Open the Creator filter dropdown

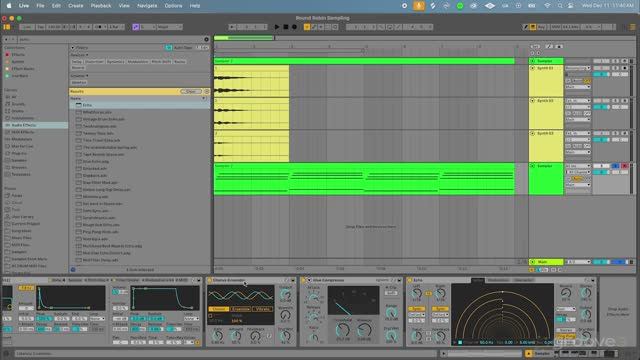click(x=79, y=76)
